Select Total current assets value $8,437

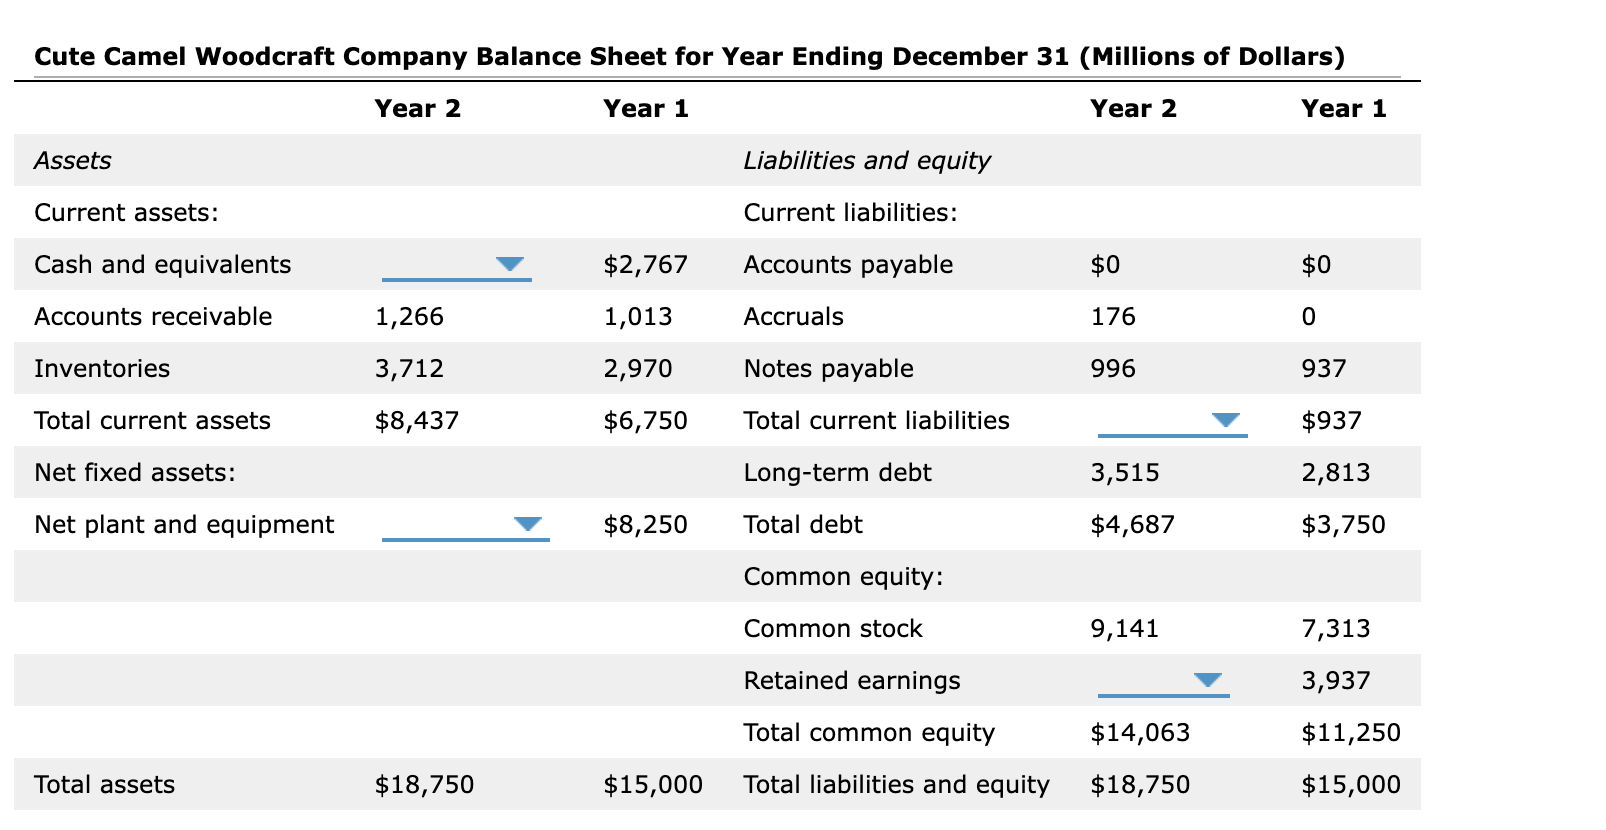pyautogui.click(x=417, y=421)
